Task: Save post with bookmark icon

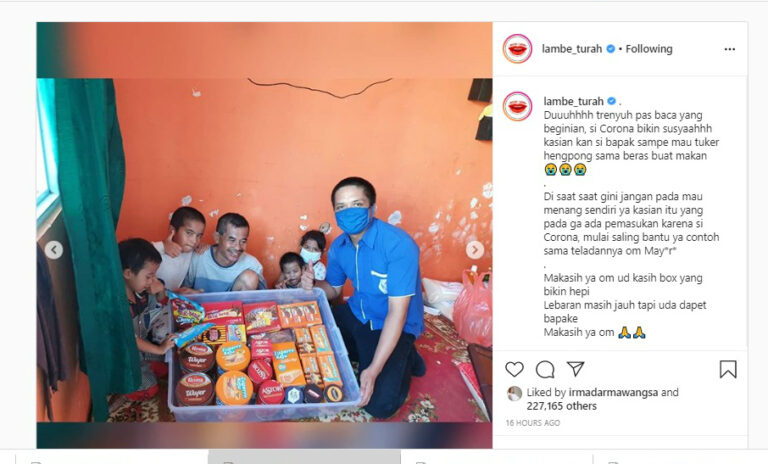Action: tap(728, 369)
